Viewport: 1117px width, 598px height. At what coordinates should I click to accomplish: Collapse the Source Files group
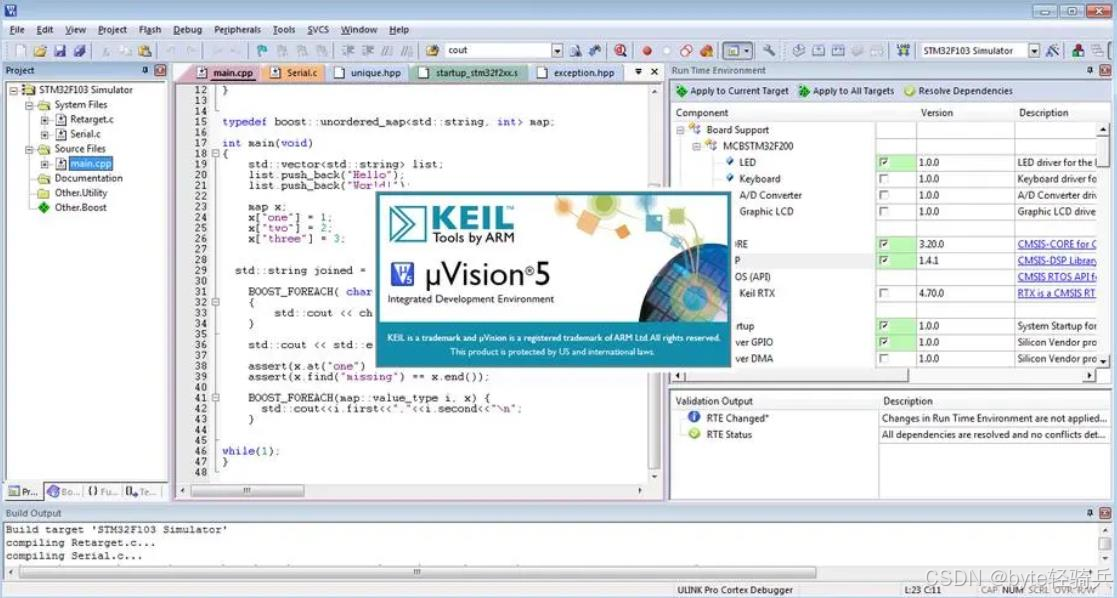(29, 150)
